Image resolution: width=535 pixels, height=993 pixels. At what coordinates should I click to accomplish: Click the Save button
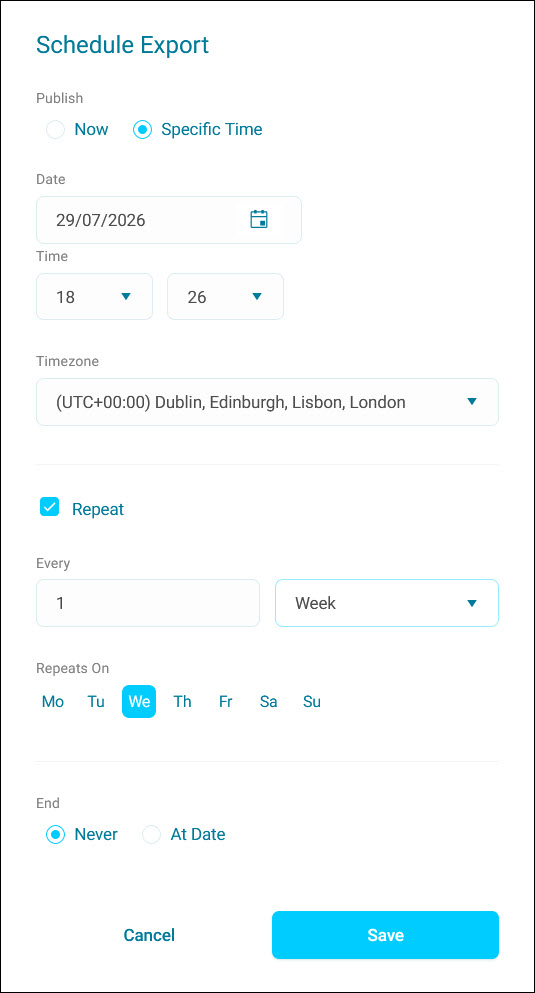(x=386, y=935)
